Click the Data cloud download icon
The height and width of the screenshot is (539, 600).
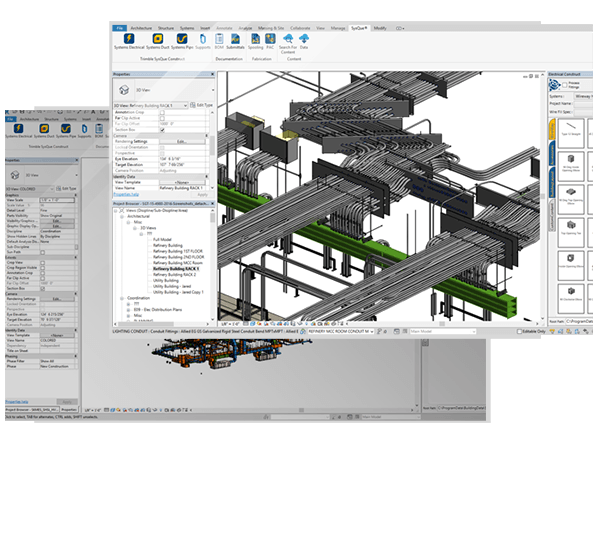pyautogui.click(x=304, y=41)
